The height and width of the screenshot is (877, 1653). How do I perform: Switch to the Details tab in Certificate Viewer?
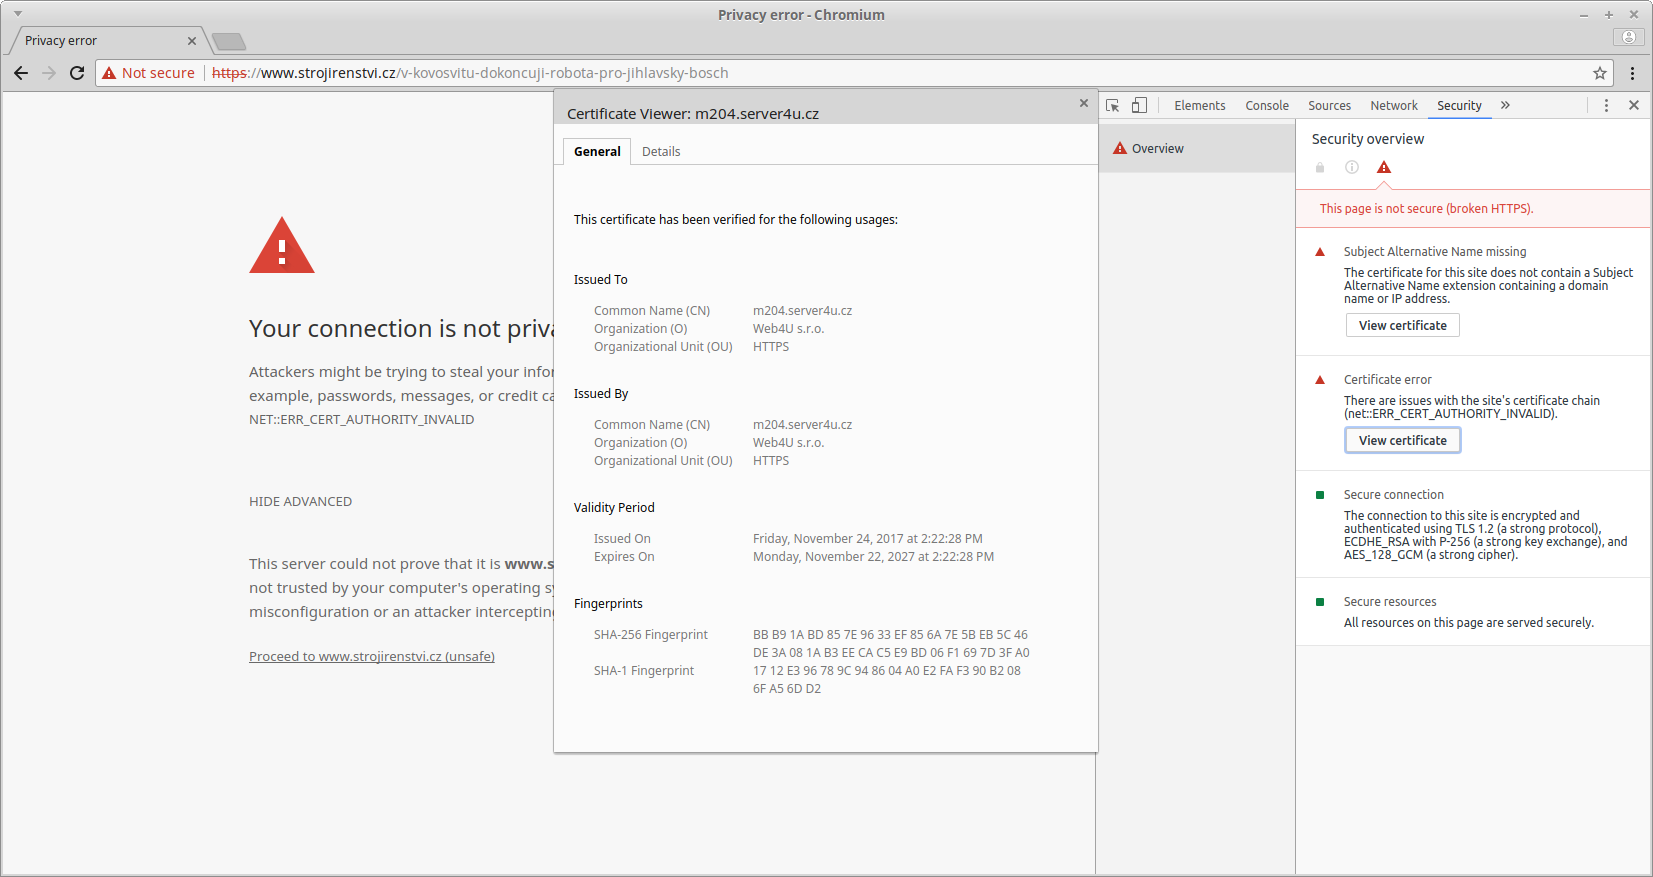tap(661, 152)
